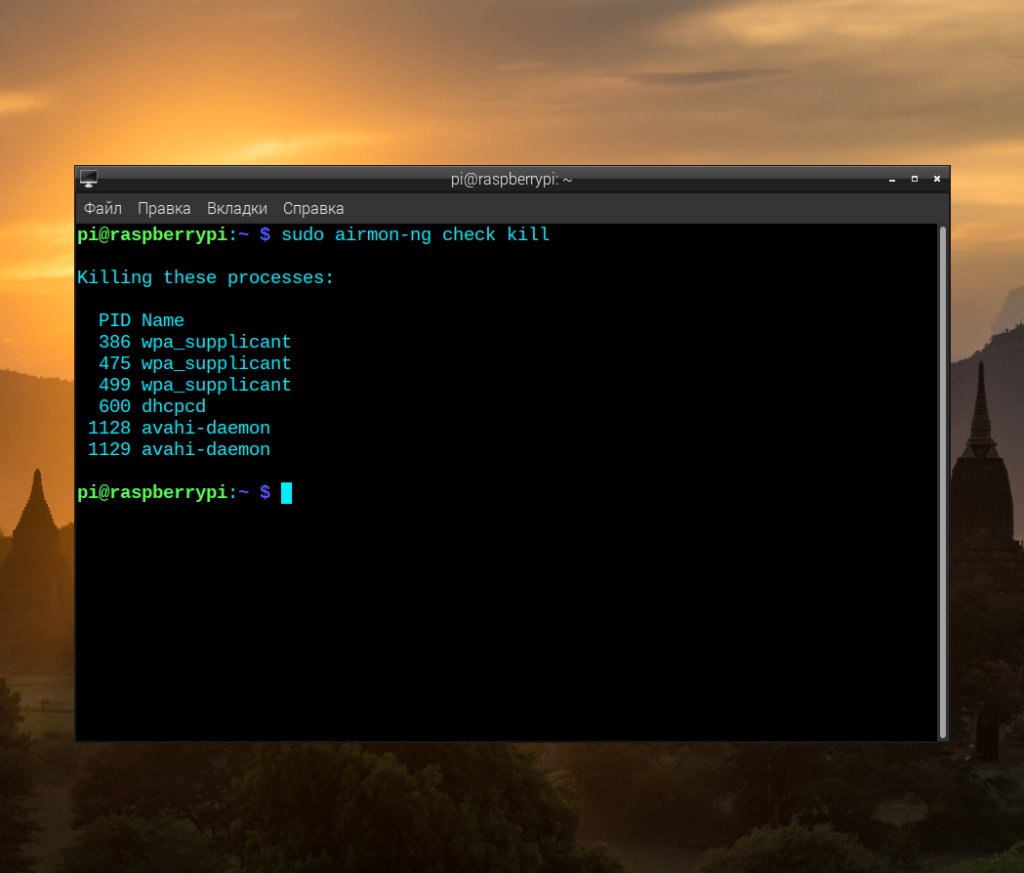Click the wpa_supplicant entry with PID 386
Screen dimensions: 1024x873
point(215,342)
